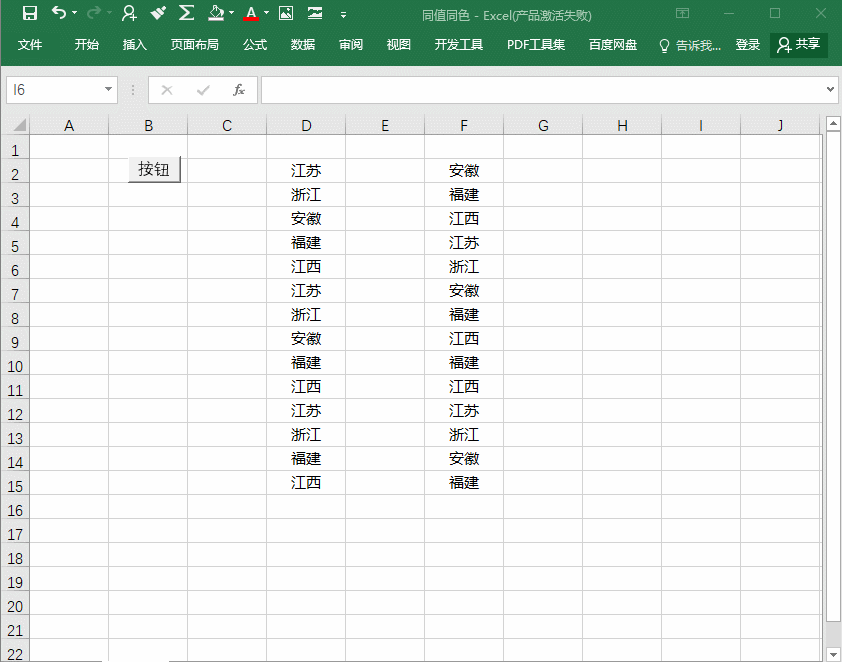Image resolution: width=842 pixels, height=662 pixels.
Task: Select cell D2 containing 江苏
Action: tap(306, 171)
